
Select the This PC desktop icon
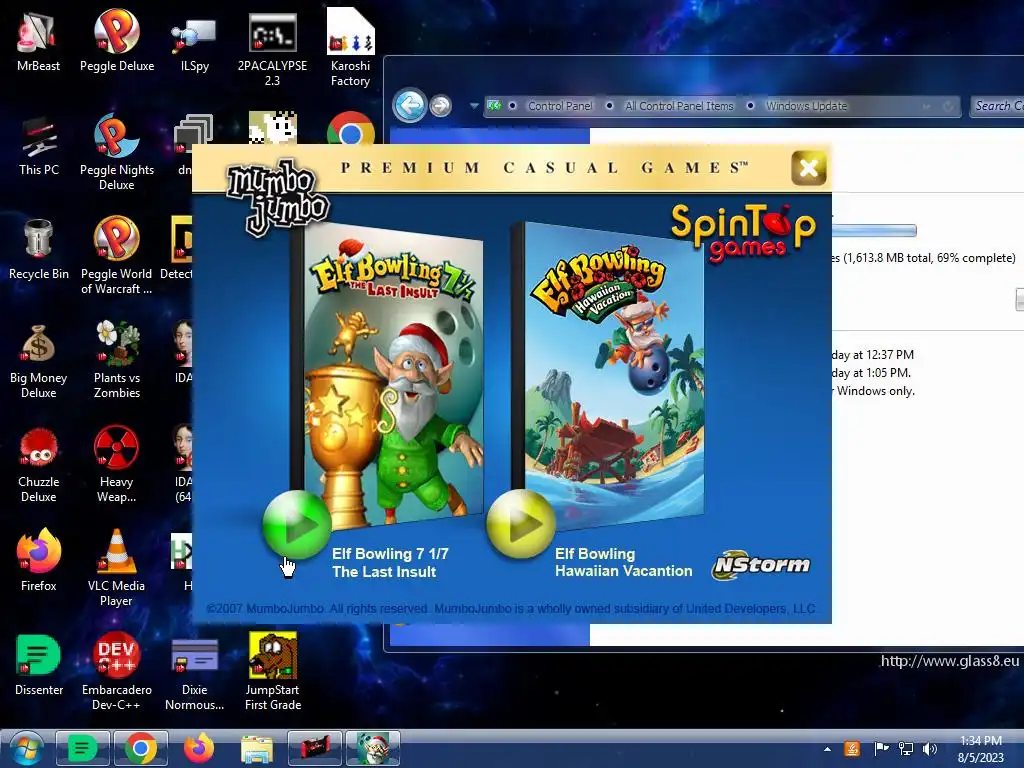pyautogui.click(x=39, y=145)
